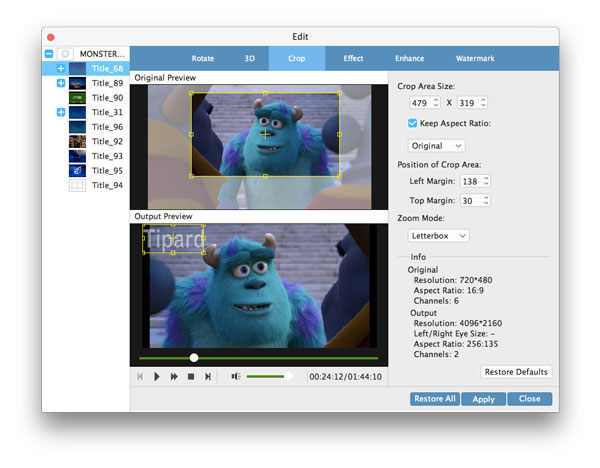
Task: Expand the Title_31 entry
Action: pyautogui.click(x=61, y=112)
